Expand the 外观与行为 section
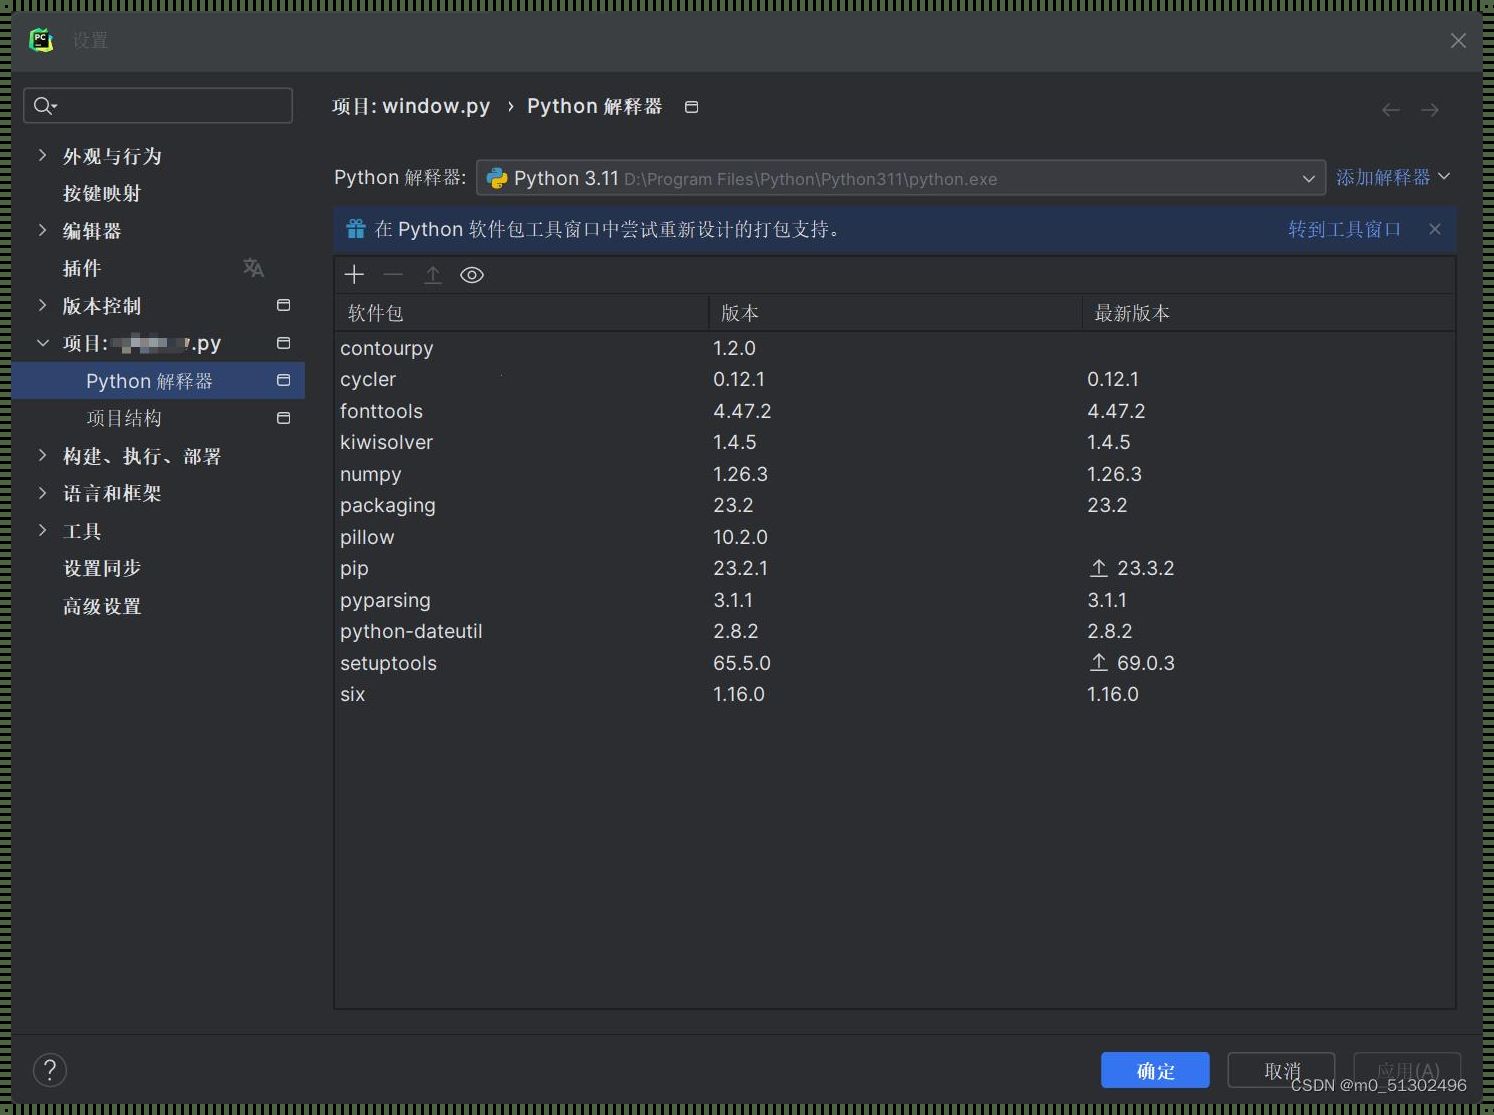This screenshot has width=1494, height=1115. 42,155
